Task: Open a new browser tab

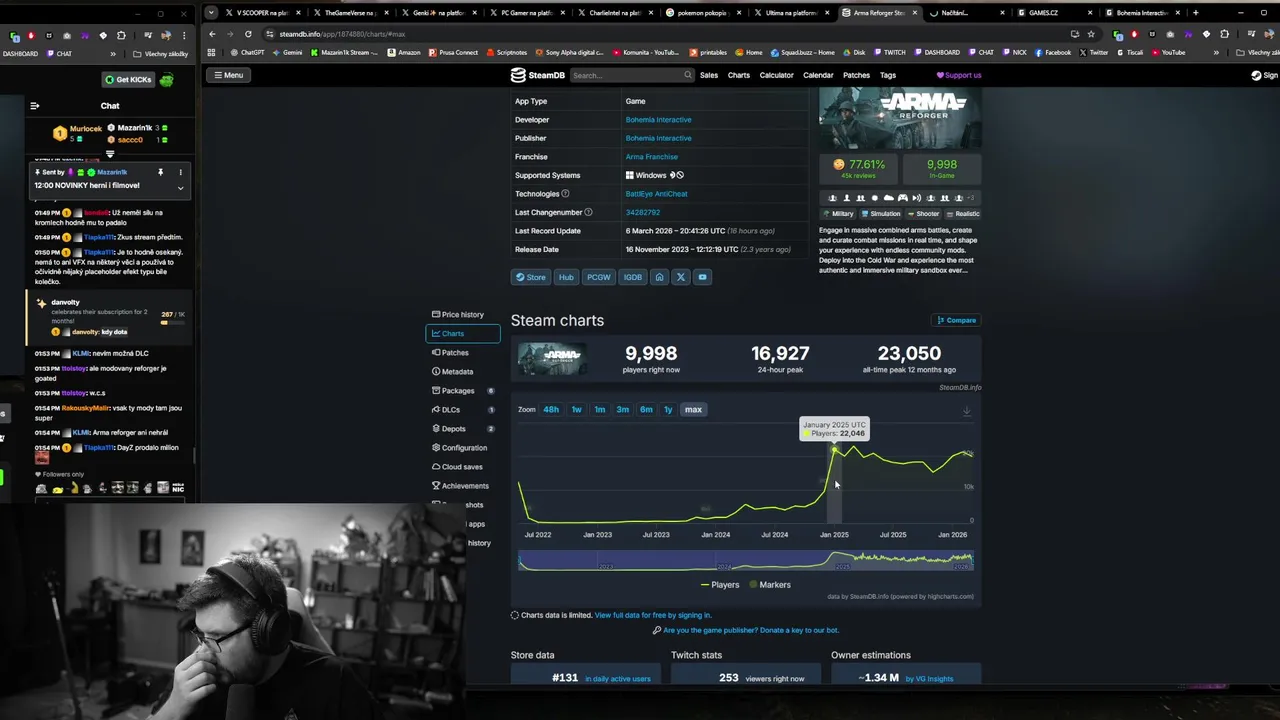Action: pyautogui.click(x=1195, y=13)
